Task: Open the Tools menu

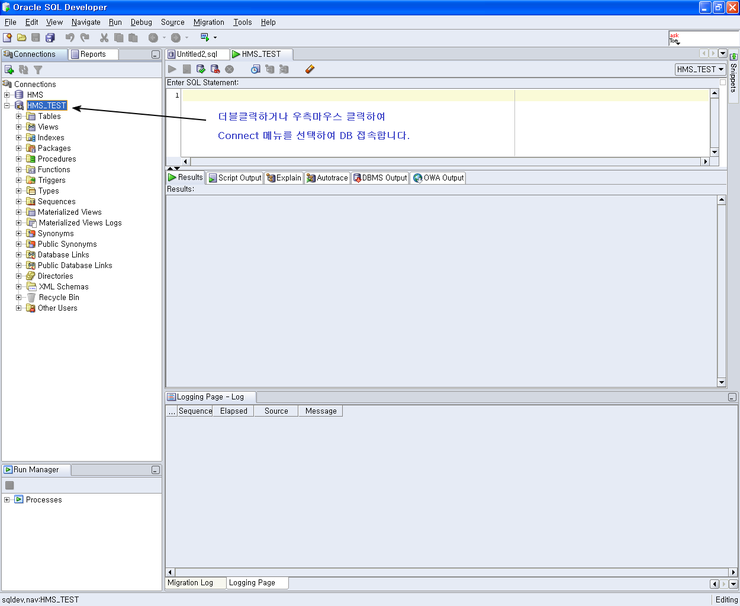Action: [243, 22]
